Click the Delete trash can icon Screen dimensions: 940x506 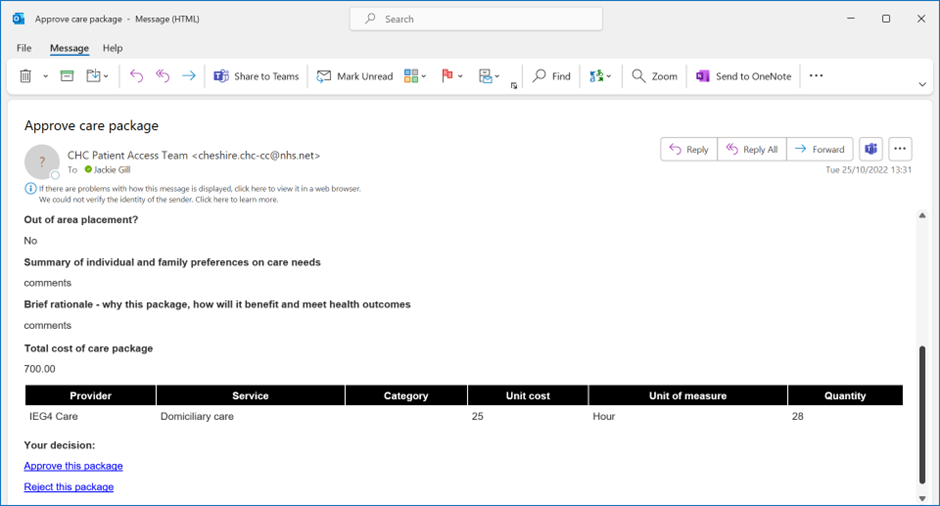point(26,76)
